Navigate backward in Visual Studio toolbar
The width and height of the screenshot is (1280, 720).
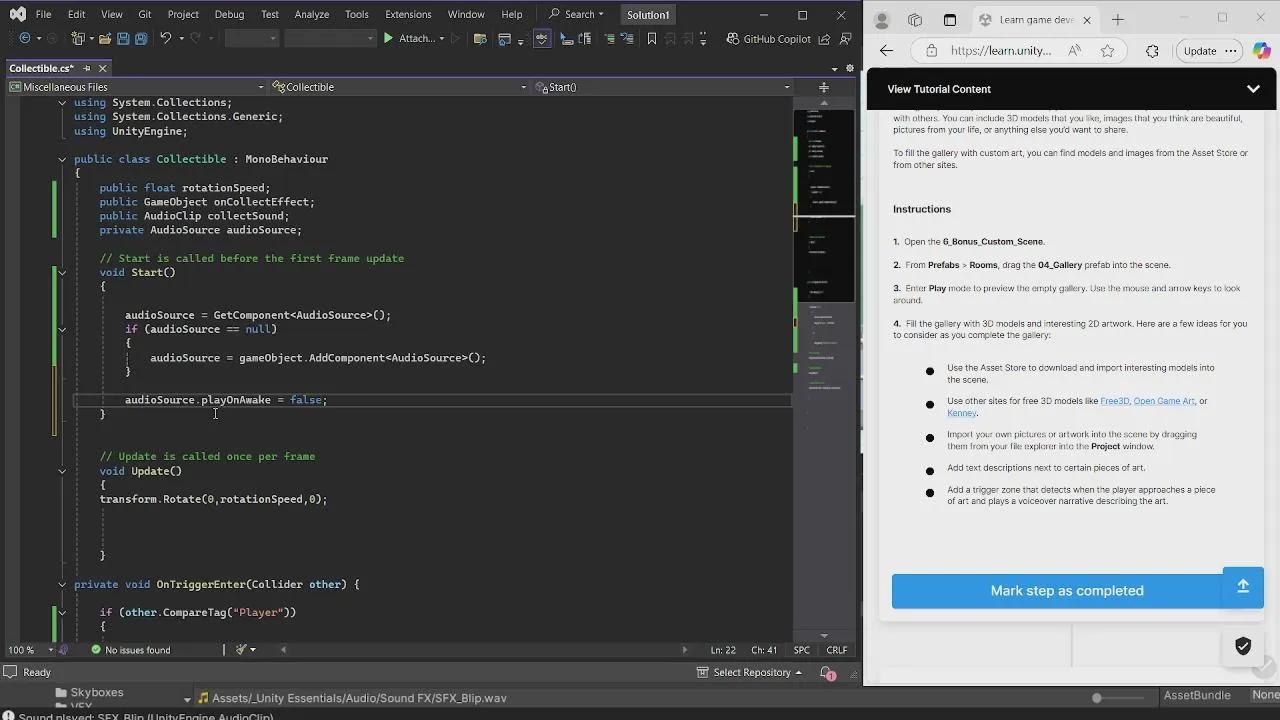tap(25, 38)
